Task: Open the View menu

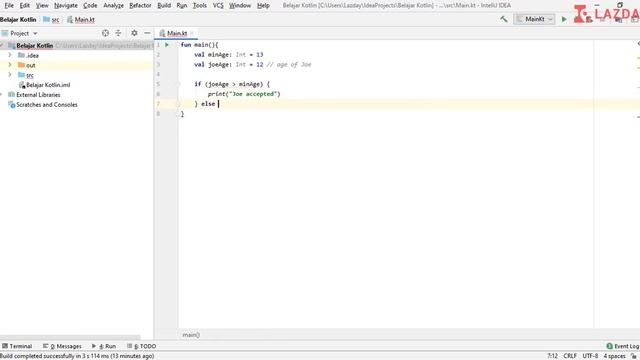Action: 42,6
